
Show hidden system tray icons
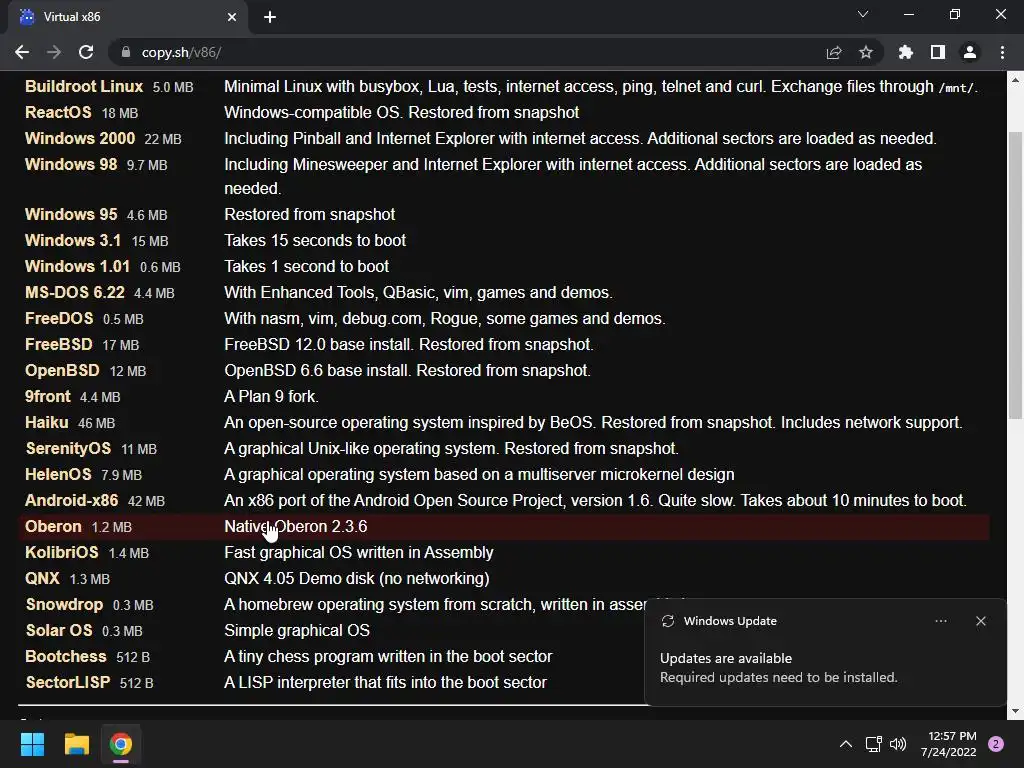point(846,744)
